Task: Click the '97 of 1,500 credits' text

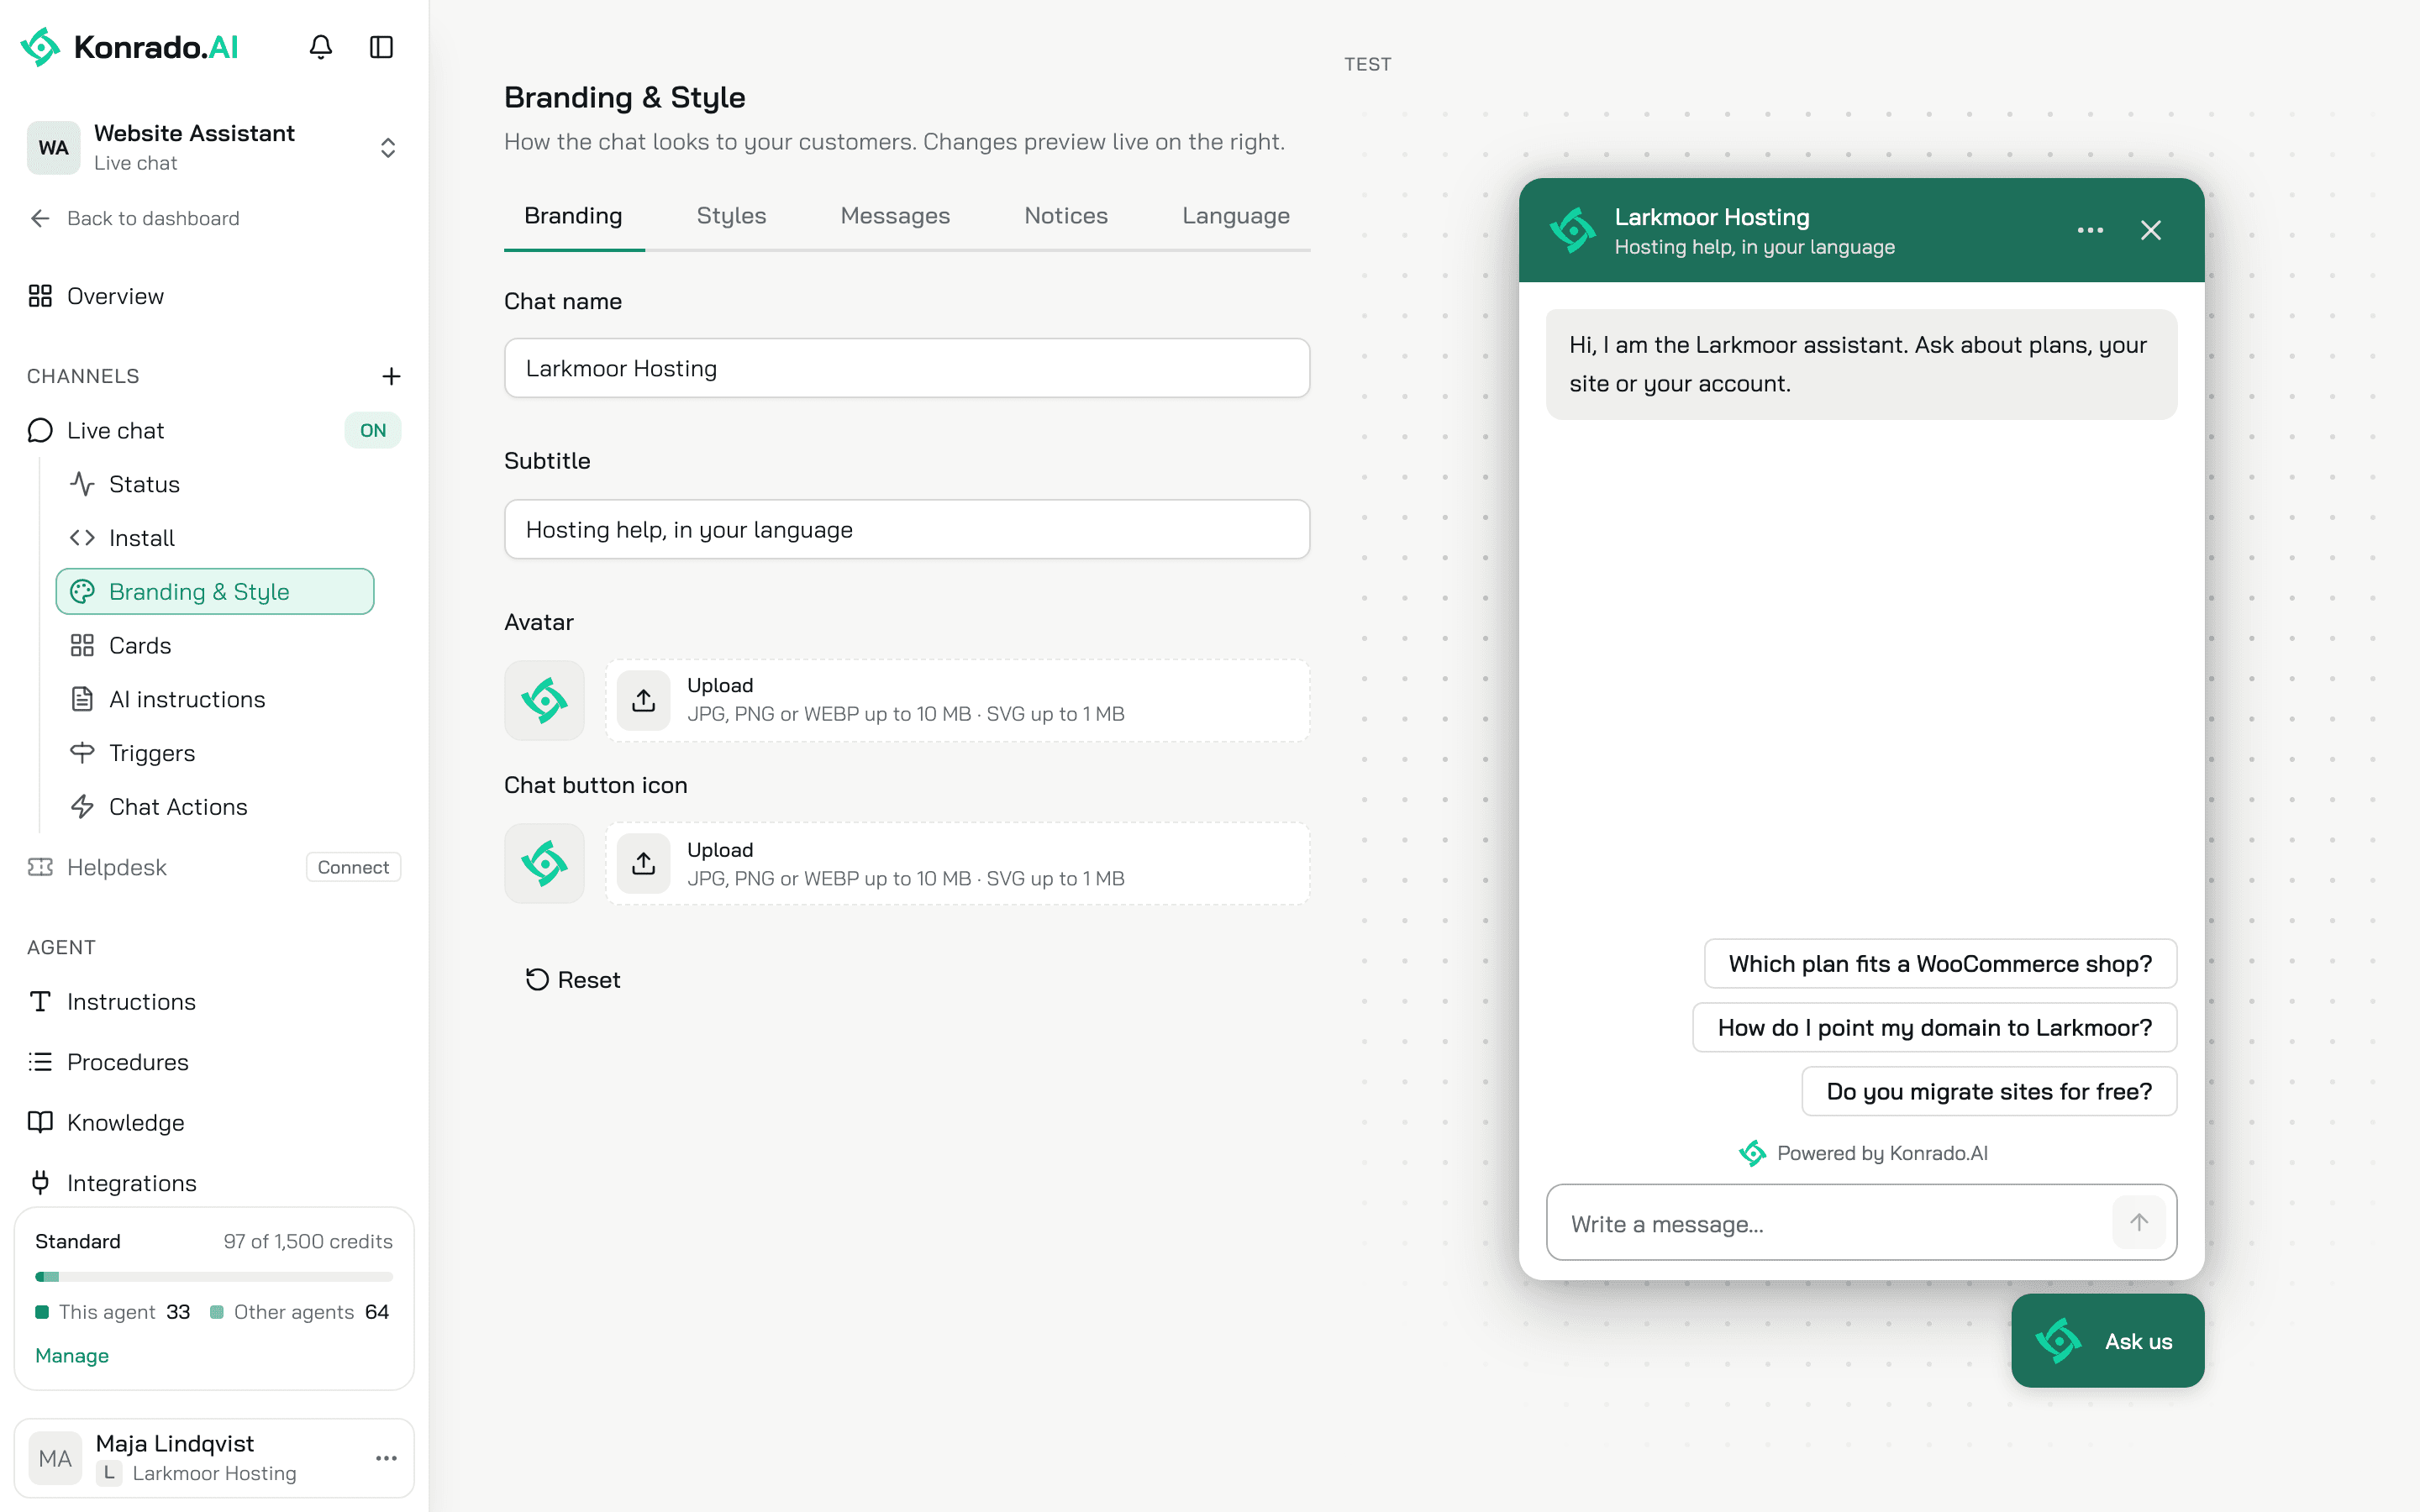Action: [308, 1241]
